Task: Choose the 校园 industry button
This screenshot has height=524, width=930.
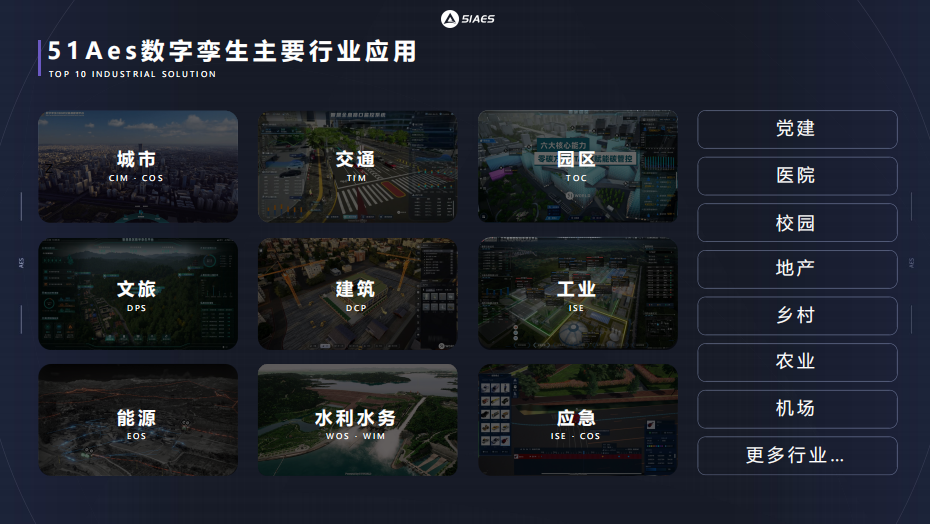Action: click(x=797, y=223)
